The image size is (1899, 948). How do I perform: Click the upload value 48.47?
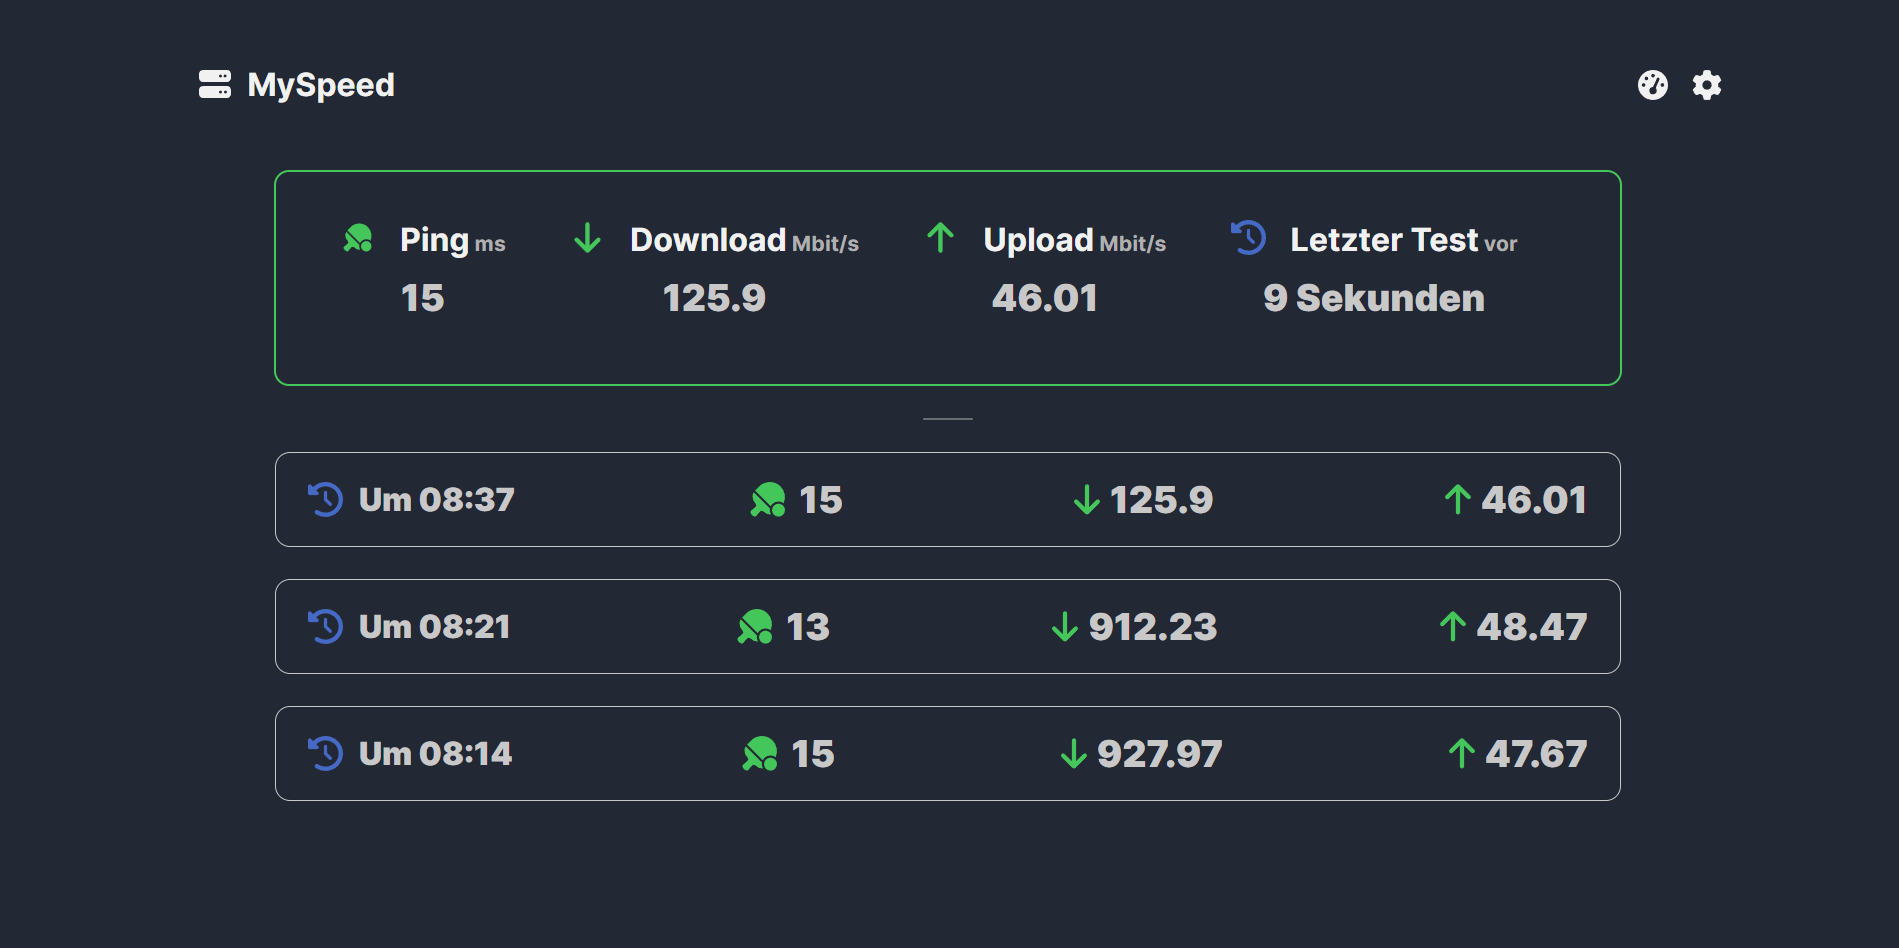(x=1531, y=627)
